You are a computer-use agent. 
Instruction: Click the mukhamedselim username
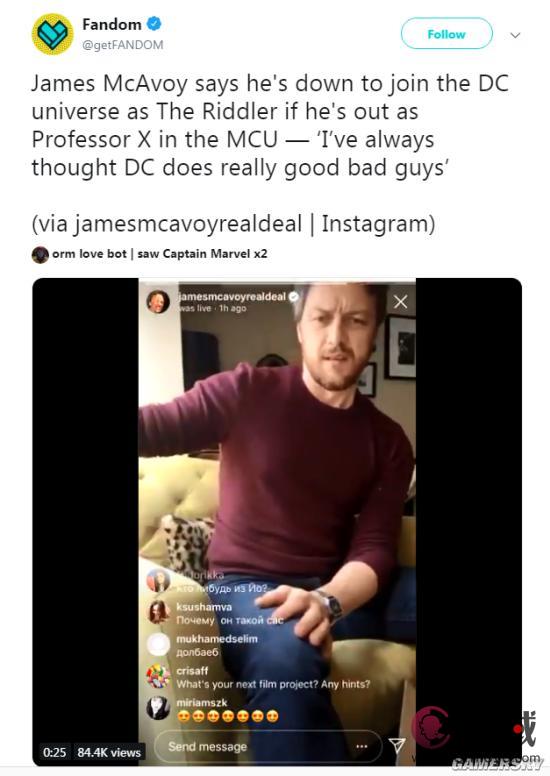pyautogui.click(x=217, y=639)
